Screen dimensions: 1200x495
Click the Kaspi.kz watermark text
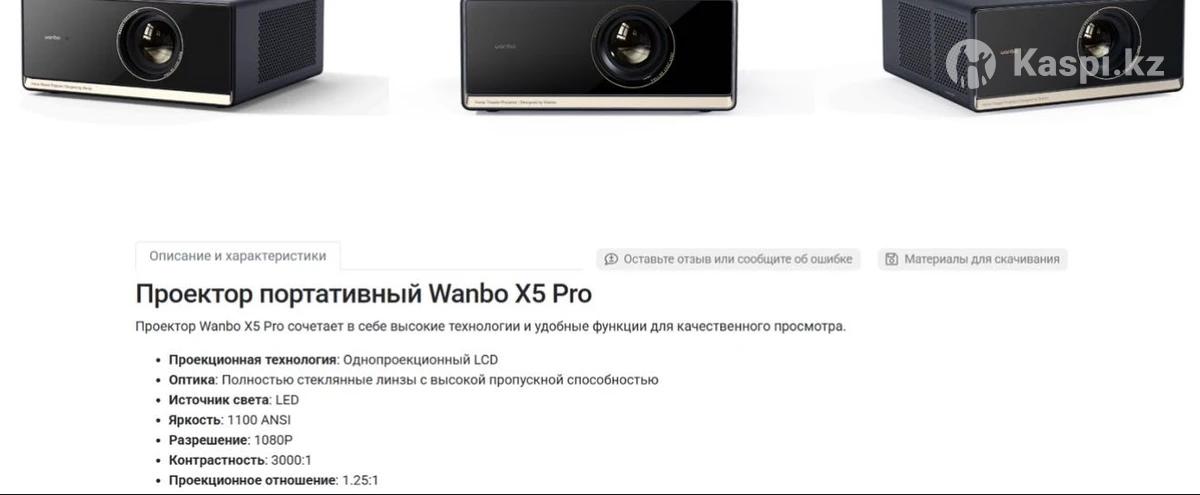(1088, 65)
